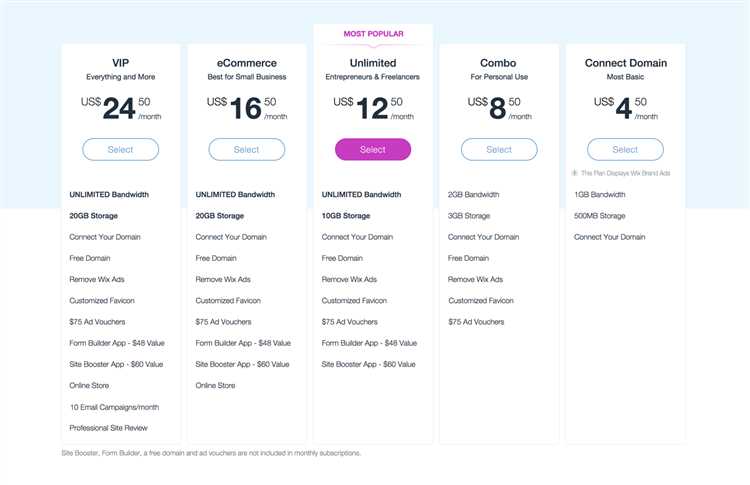Select the Connect Domain plan
Image resolution: width=750 pixels, height=485 pixels.
point(626,150)
